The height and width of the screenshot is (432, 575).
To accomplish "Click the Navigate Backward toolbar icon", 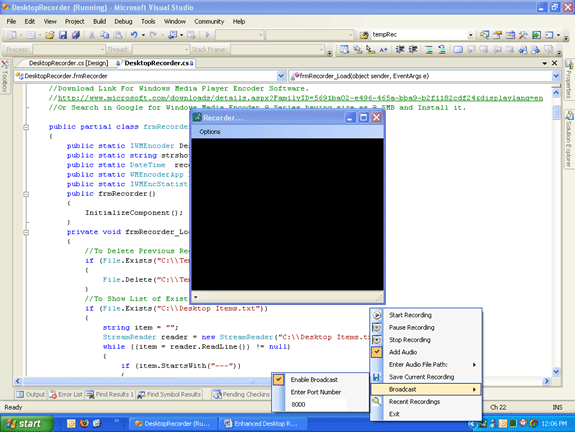I will (x=173, y=35).
